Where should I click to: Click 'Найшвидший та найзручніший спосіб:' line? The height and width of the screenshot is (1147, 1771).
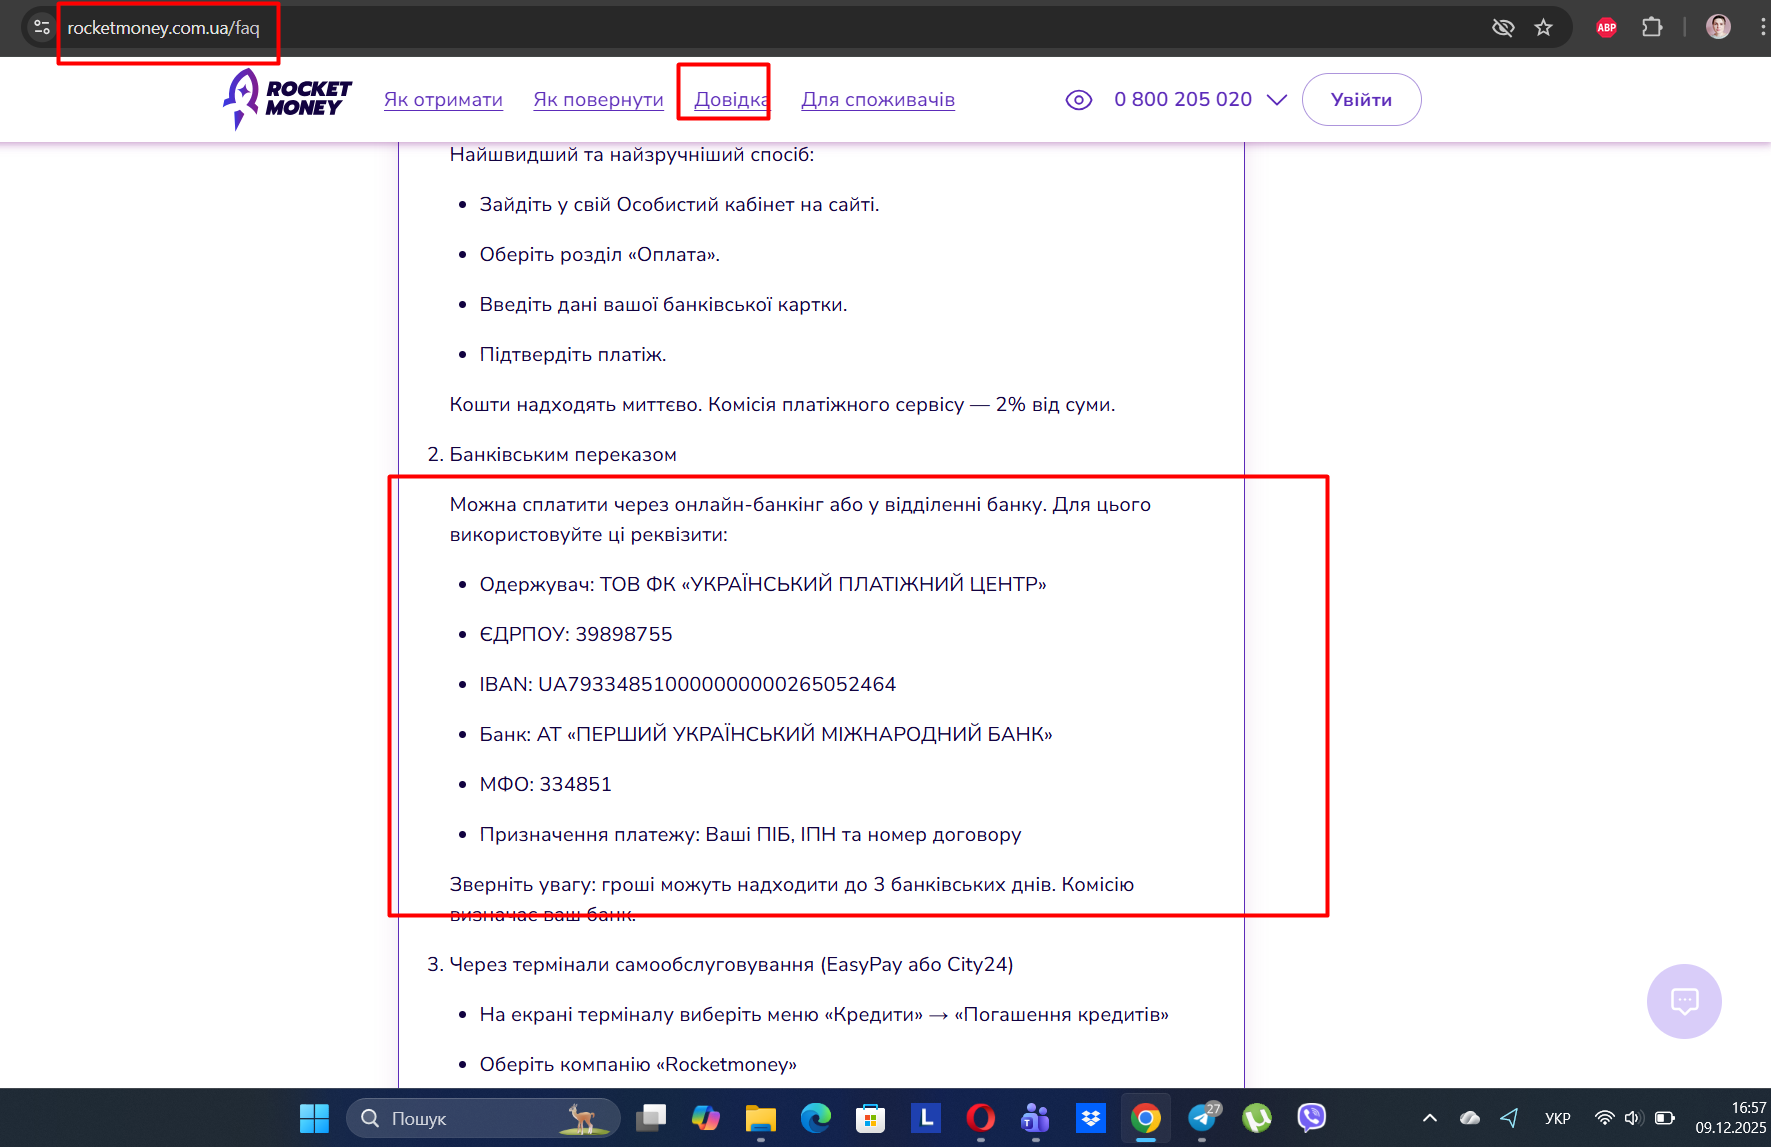(632, 154)
